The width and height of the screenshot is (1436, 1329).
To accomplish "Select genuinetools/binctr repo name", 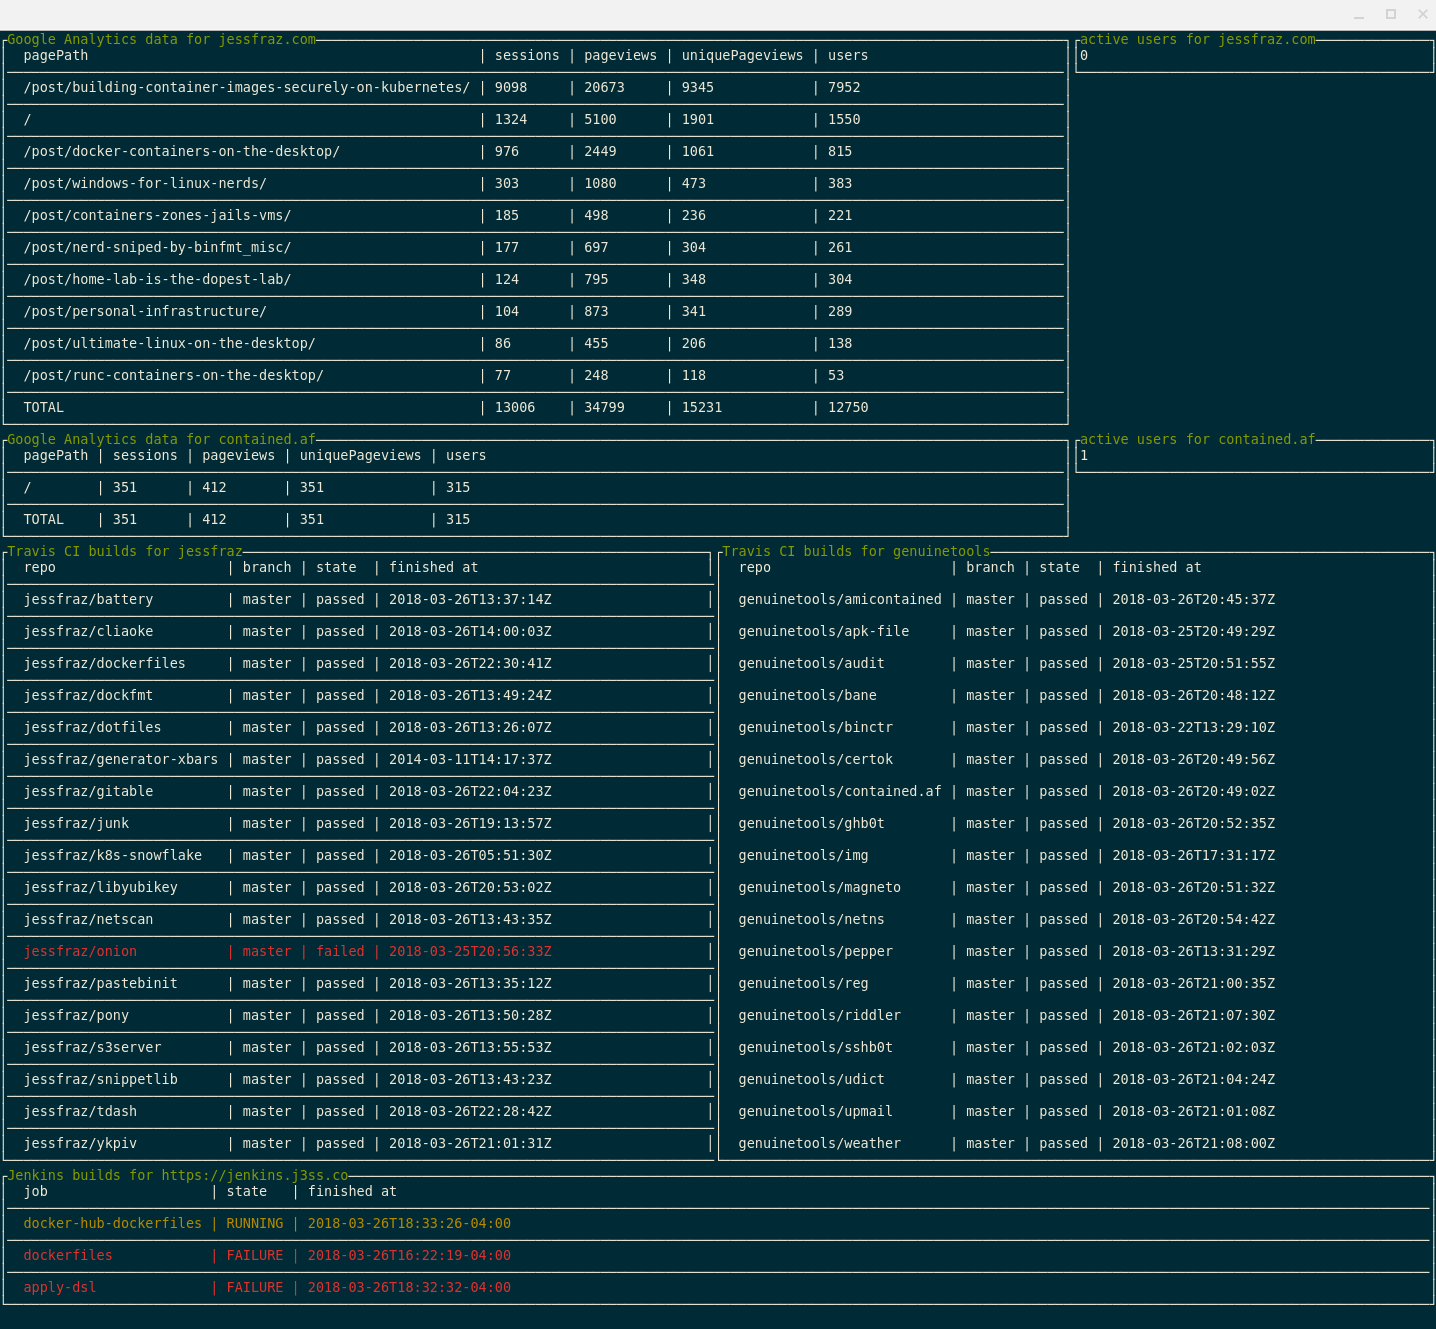I will click(816, 728).
